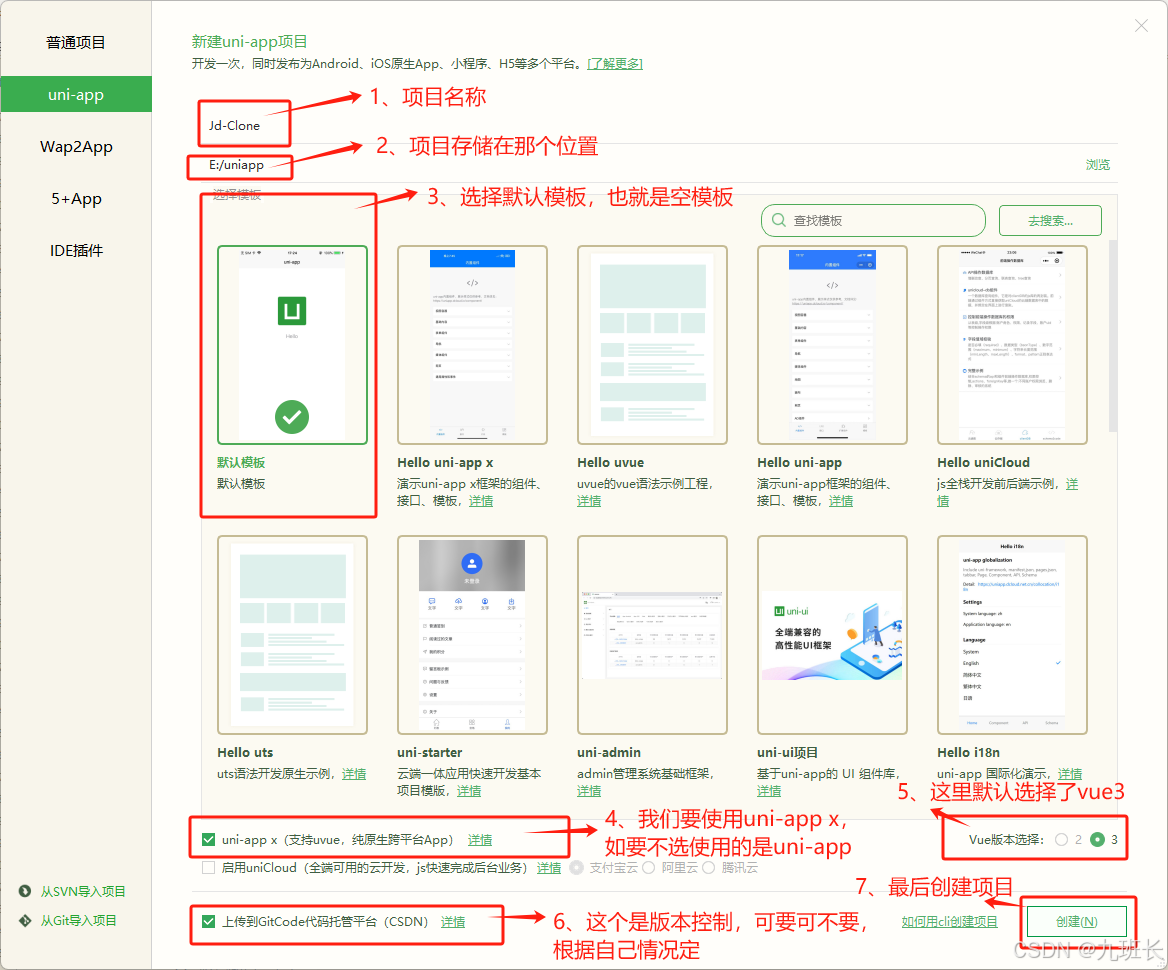Click the 浏览 browse link
Image resolution: width=1168 pixels, height=970 pixels.
pos(1097,165)
